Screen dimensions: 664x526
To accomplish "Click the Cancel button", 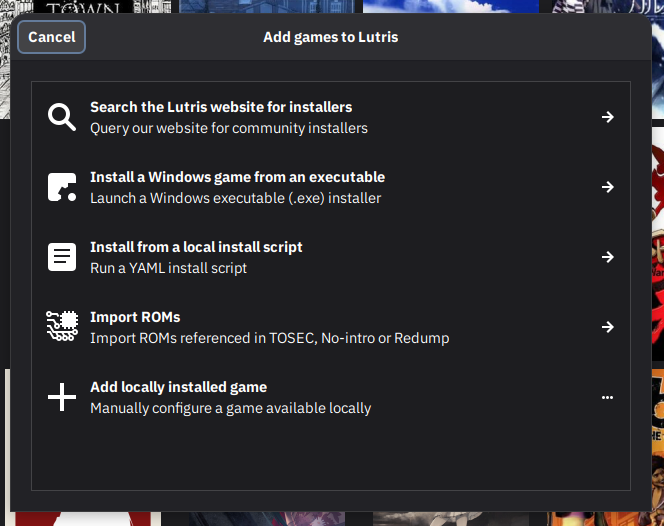I will pyautogui.click(x=52, y=37).
